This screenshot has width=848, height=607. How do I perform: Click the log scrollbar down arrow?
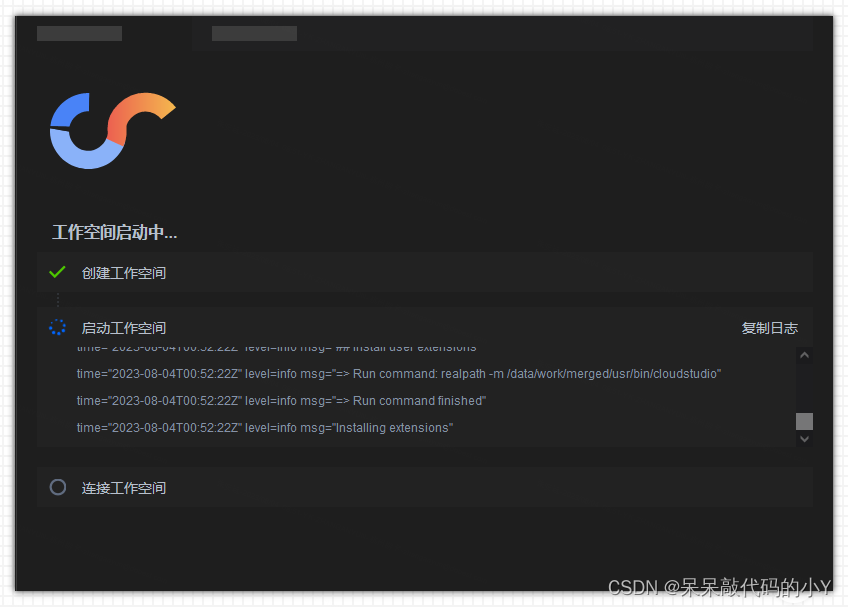(804, 439)
